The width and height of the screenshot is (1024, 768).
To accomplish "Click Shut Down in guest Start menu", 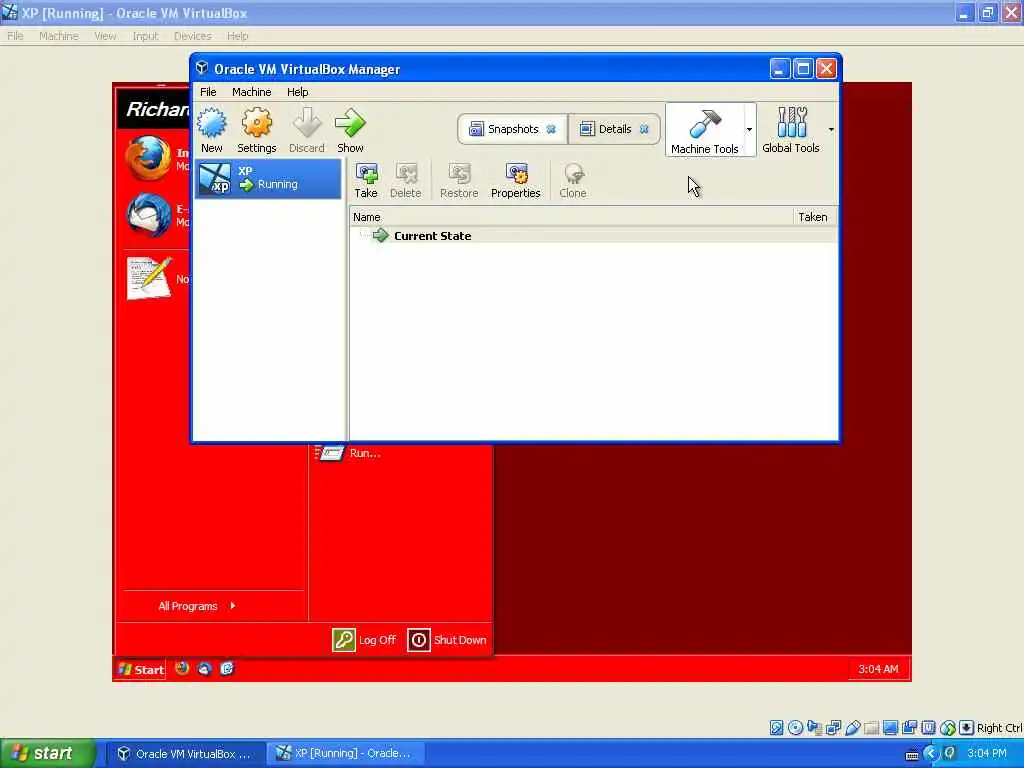I will 447,640.
